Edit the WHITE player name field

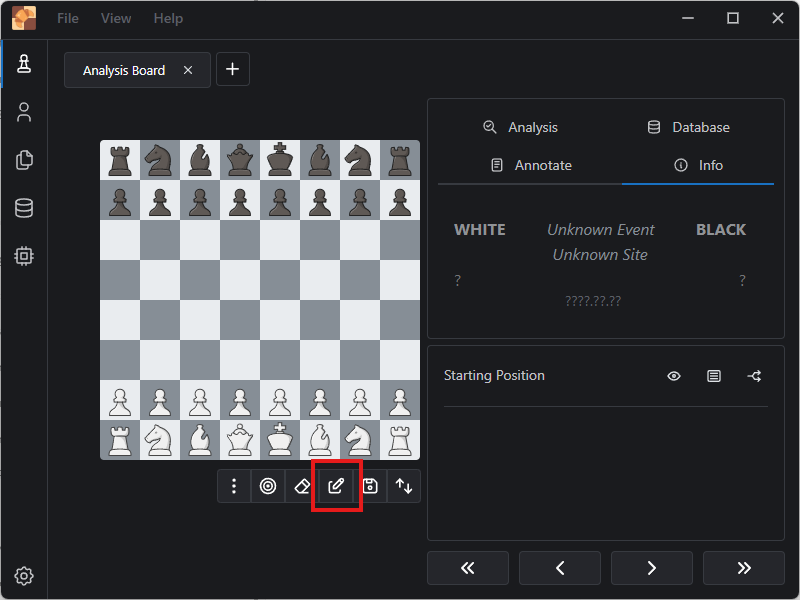(x=480, y=230)
